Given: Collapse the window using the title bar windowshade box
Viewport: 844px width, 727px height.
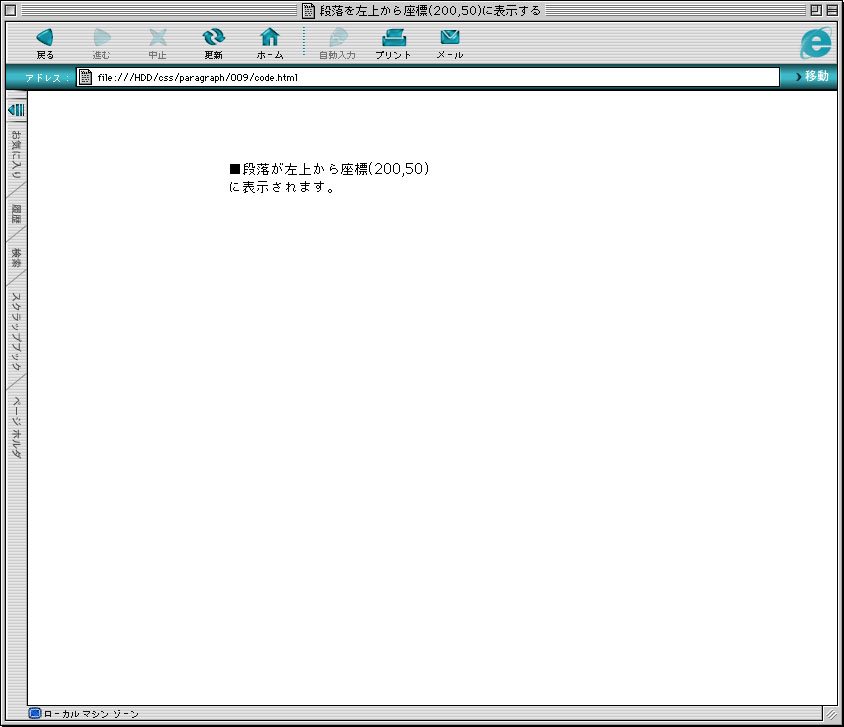Looking at the screenshot, I should tap(832, 10).
